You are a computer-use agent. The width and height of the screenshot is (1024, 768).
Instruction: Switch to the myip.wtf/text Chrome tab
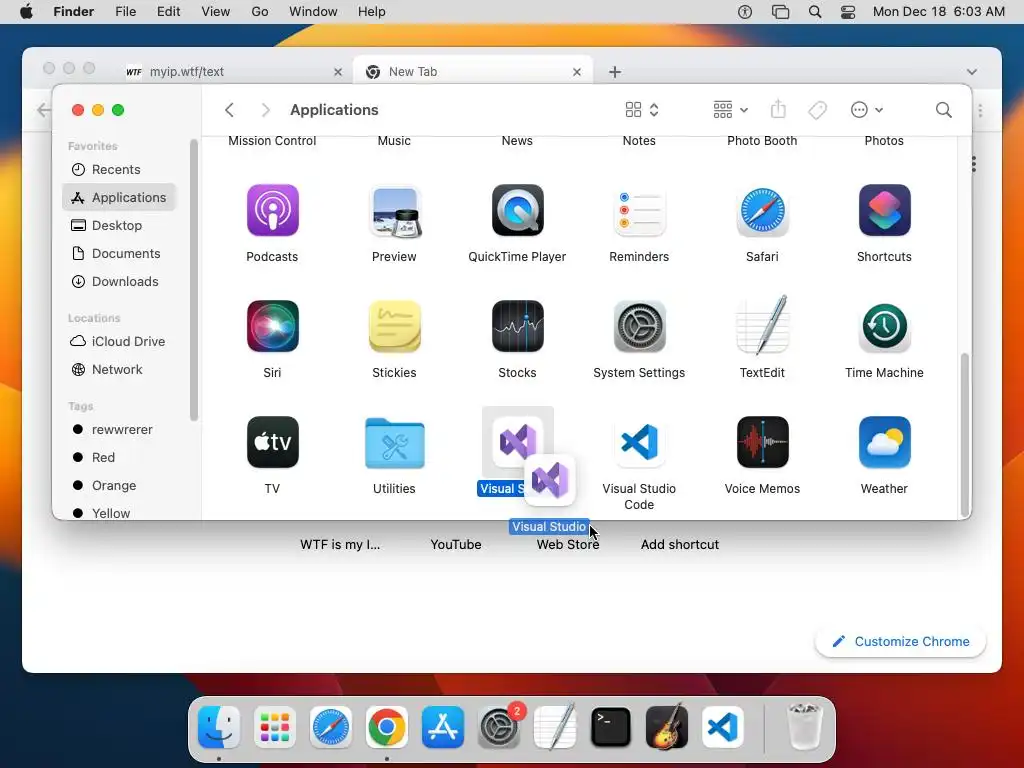click(x=234, y=72)
